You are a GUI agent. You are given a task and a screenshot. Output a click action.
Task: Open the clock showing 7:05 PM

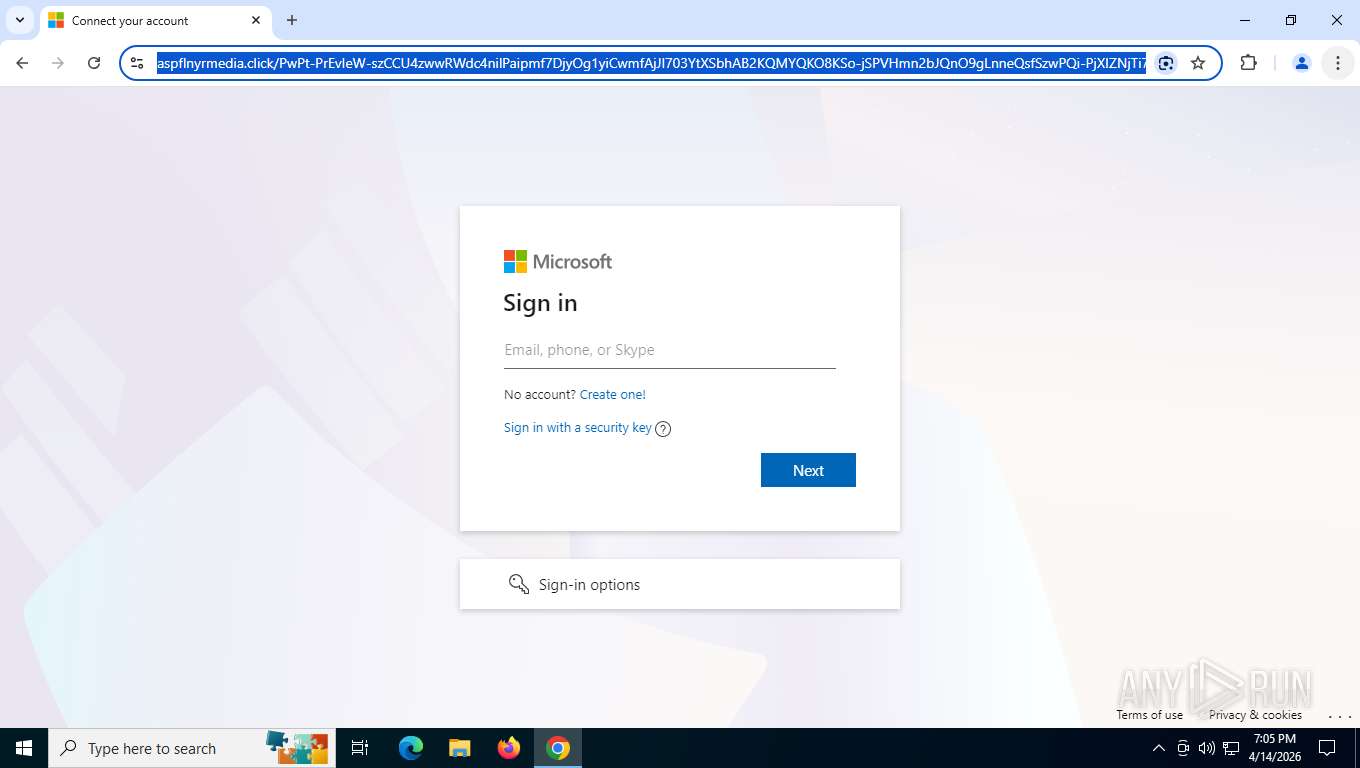[1274, 748]
